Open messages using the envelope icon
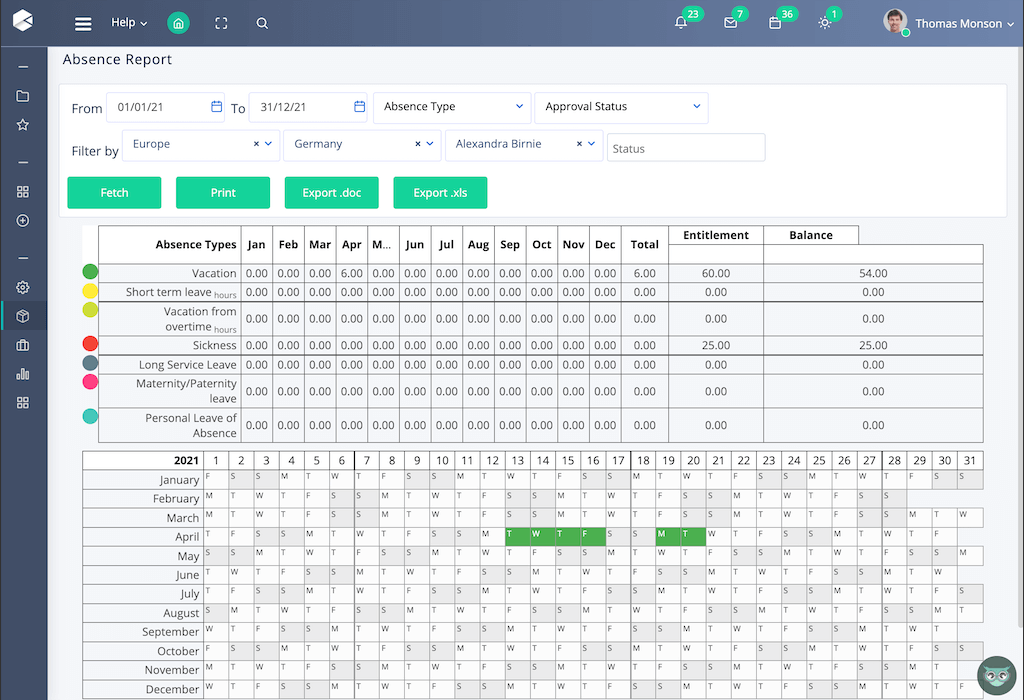 tap(731, 23)
